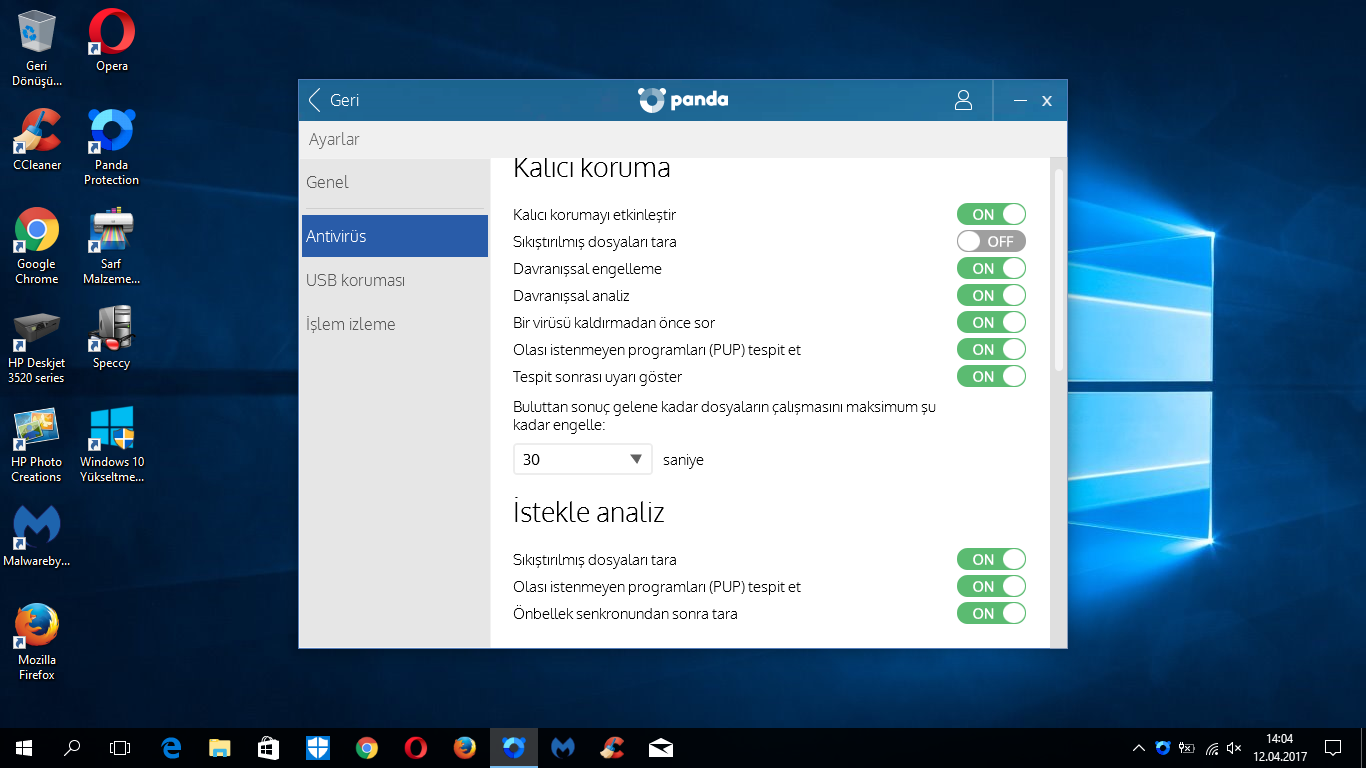The height and width of the screenshot is (768, 1366).
Task: Launch Google Chrome desktop shortcut
Action: click(37, 246)
